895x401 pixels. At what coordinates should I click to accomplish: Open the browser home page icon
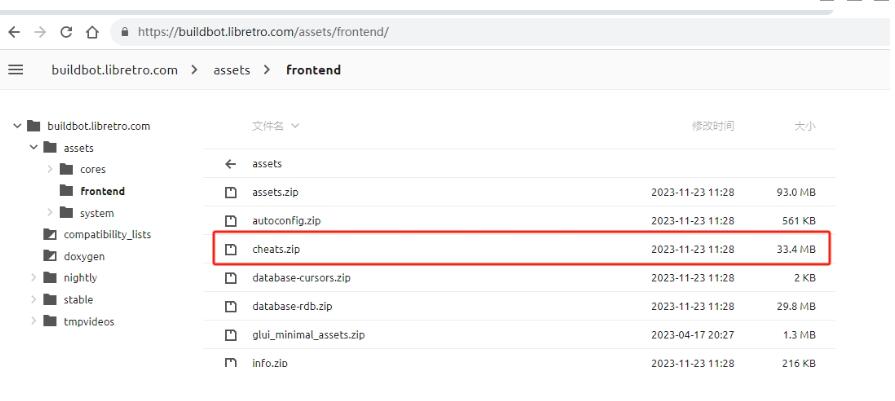92,32
